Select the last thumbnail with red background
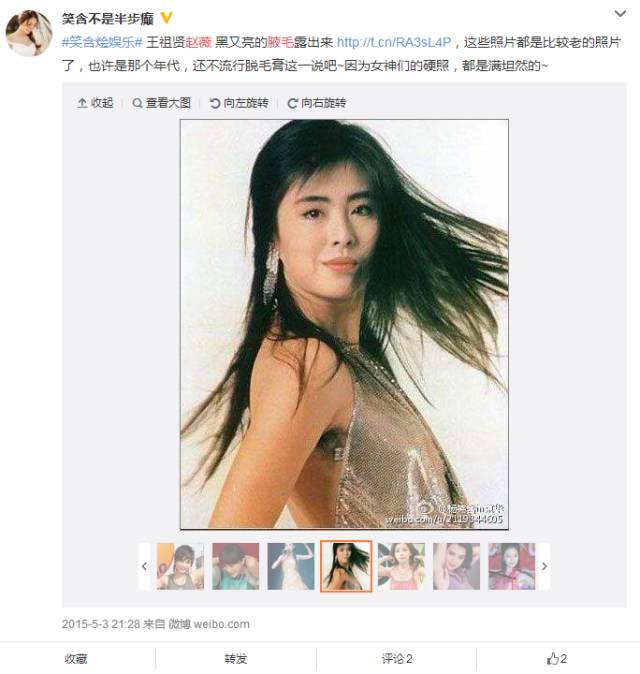640x674 pixels. click(x=511, y=566)
